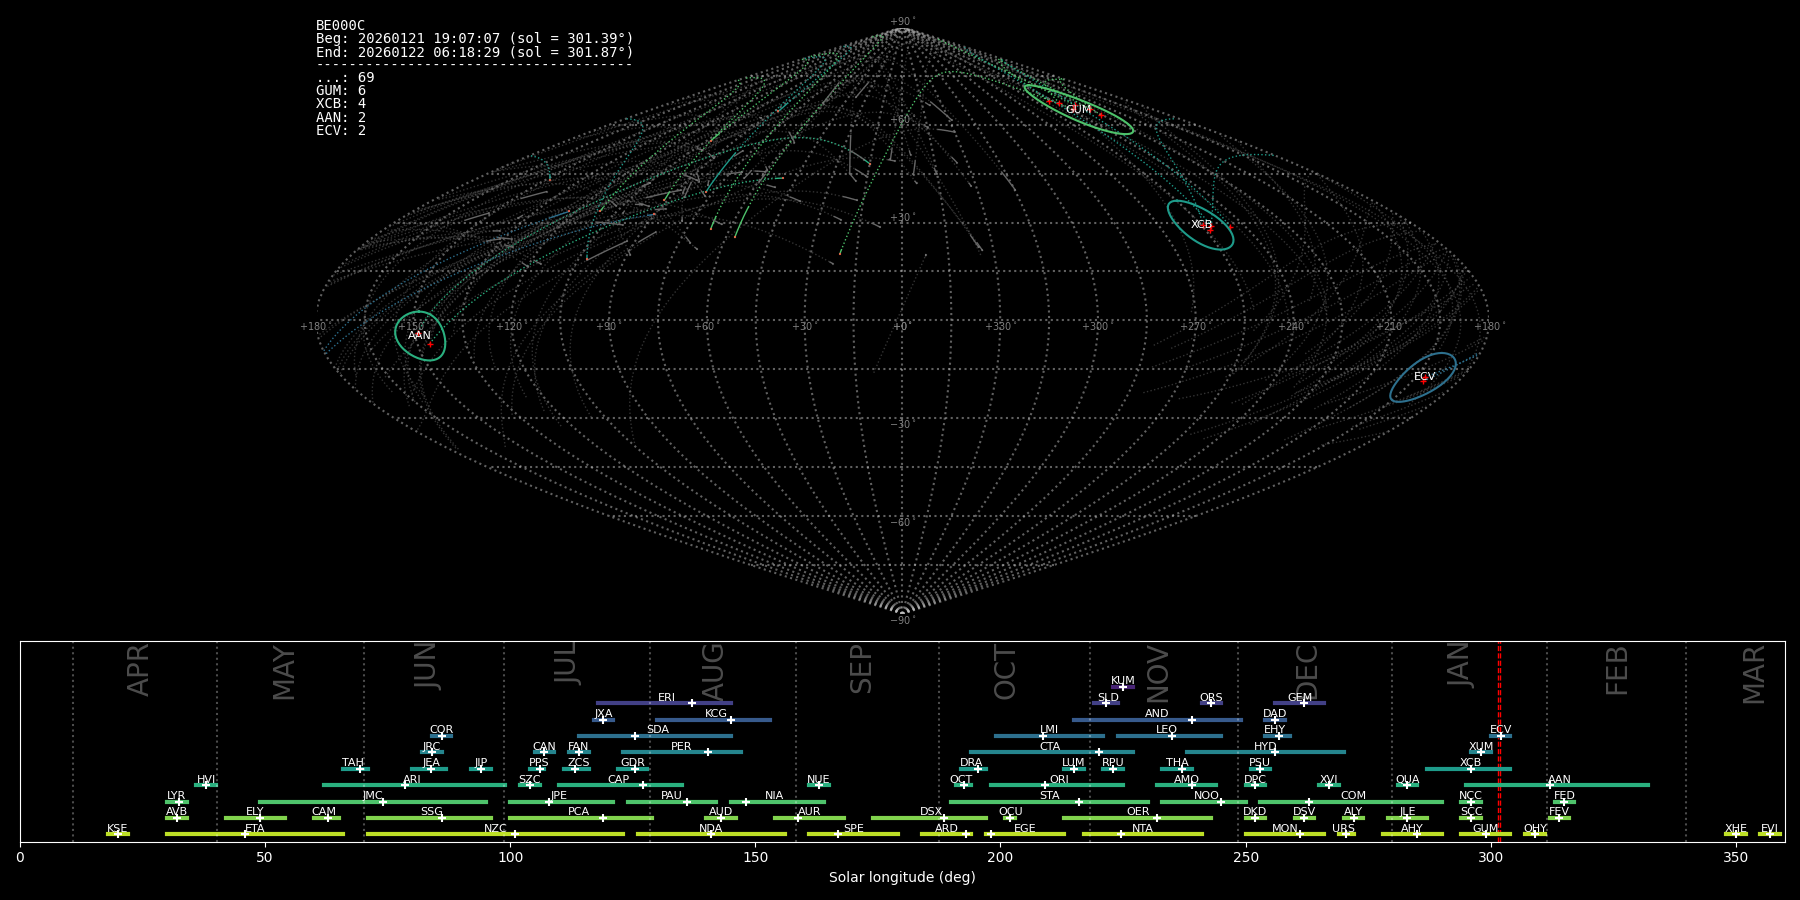Click the "GUM: 6" count line

point(341,91)
